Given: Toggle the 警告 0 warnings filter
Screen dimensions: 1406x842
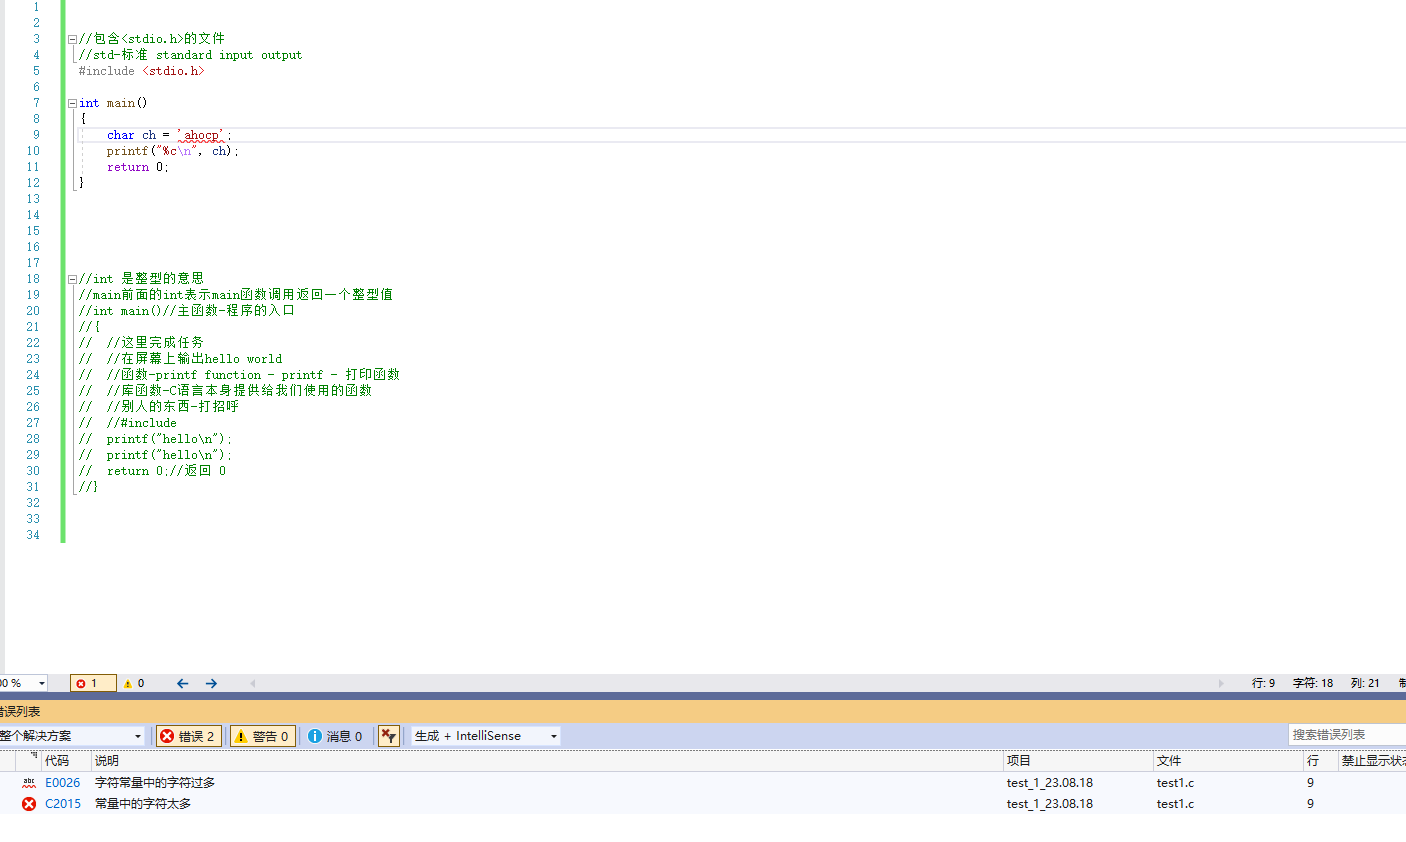Looking at the screenshot, I should coord(262,736).
